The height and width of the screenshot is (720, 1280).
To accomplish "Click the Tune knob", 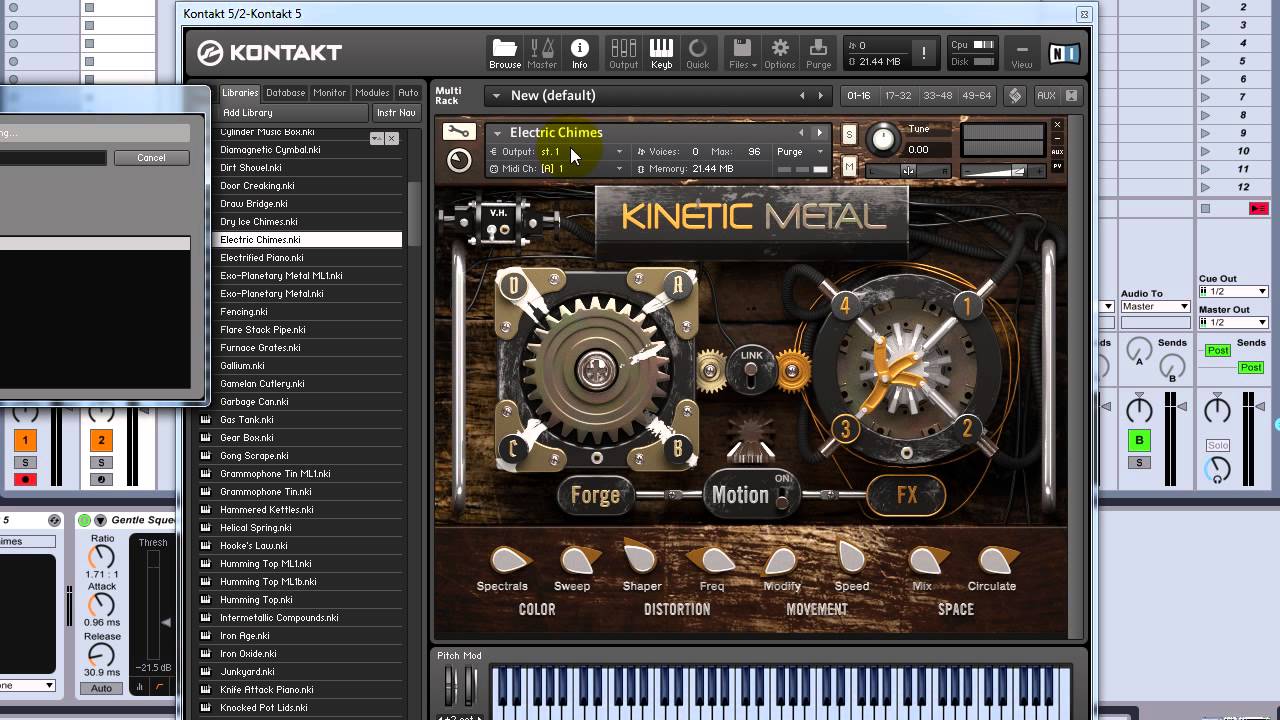I will coord(883,139).
